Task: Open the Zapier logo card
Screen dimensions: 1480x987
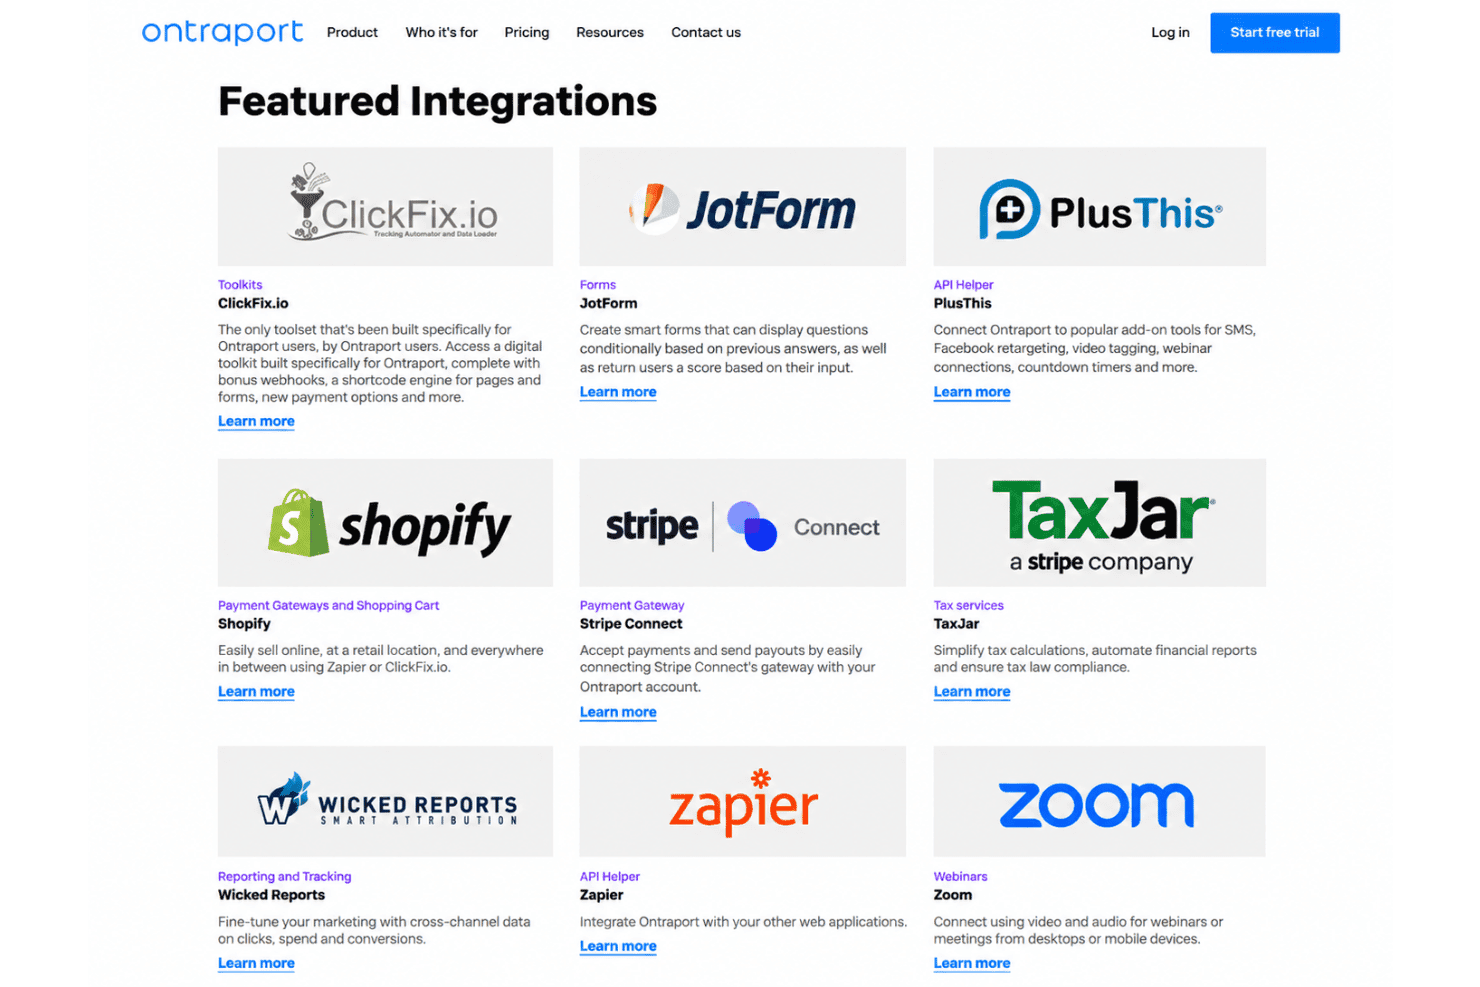Action: point(742,801)
